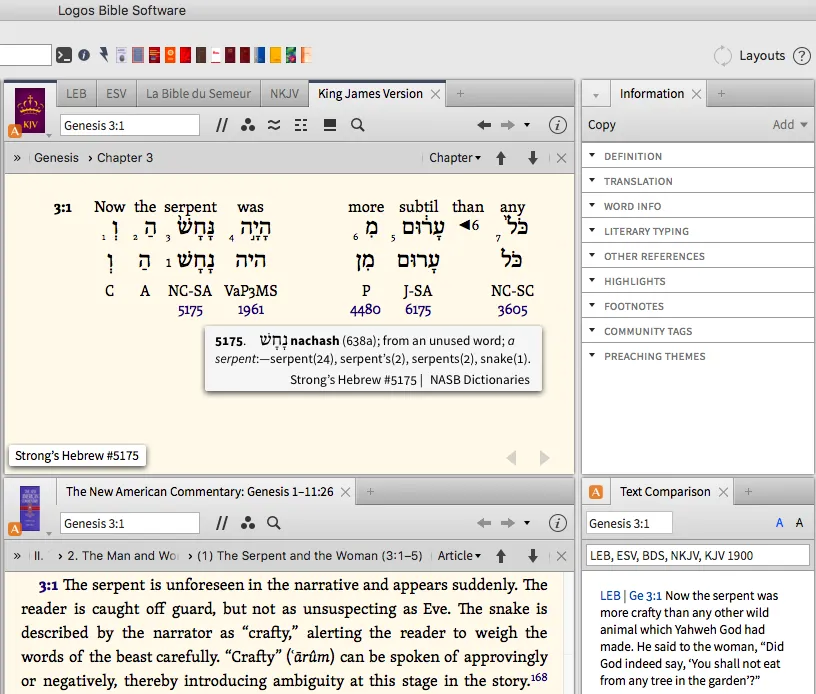Search inside the New American Commentary
The height and width of the screenshot is (694, 816).
[274, 523]
